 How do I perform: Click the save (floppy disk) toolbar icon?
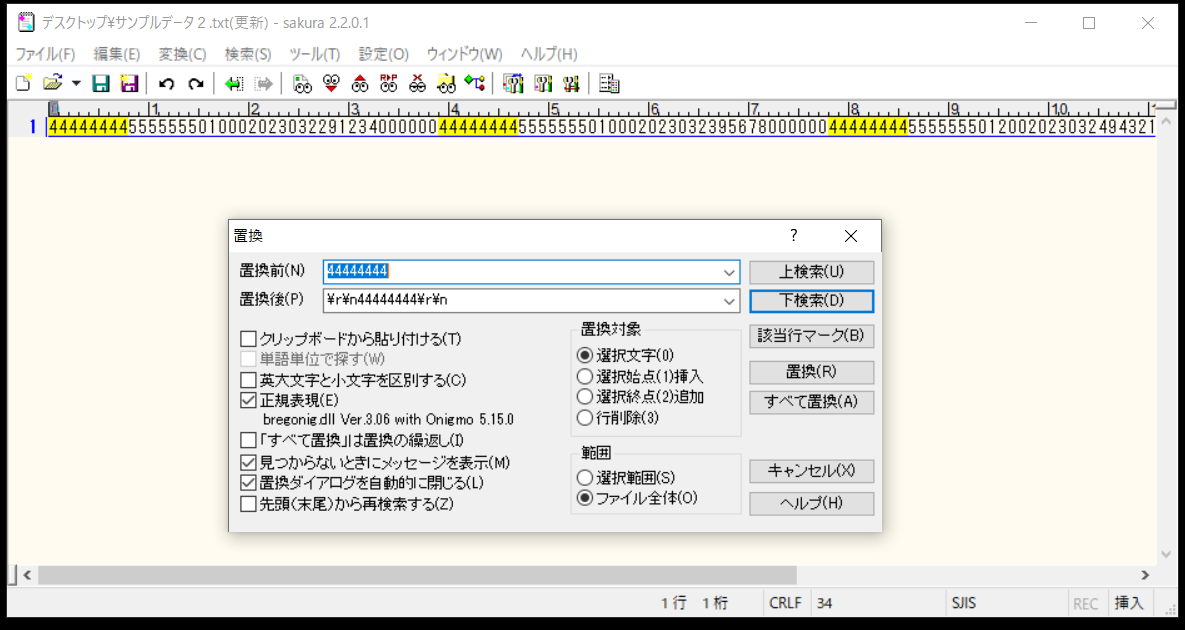coord(101,83)
